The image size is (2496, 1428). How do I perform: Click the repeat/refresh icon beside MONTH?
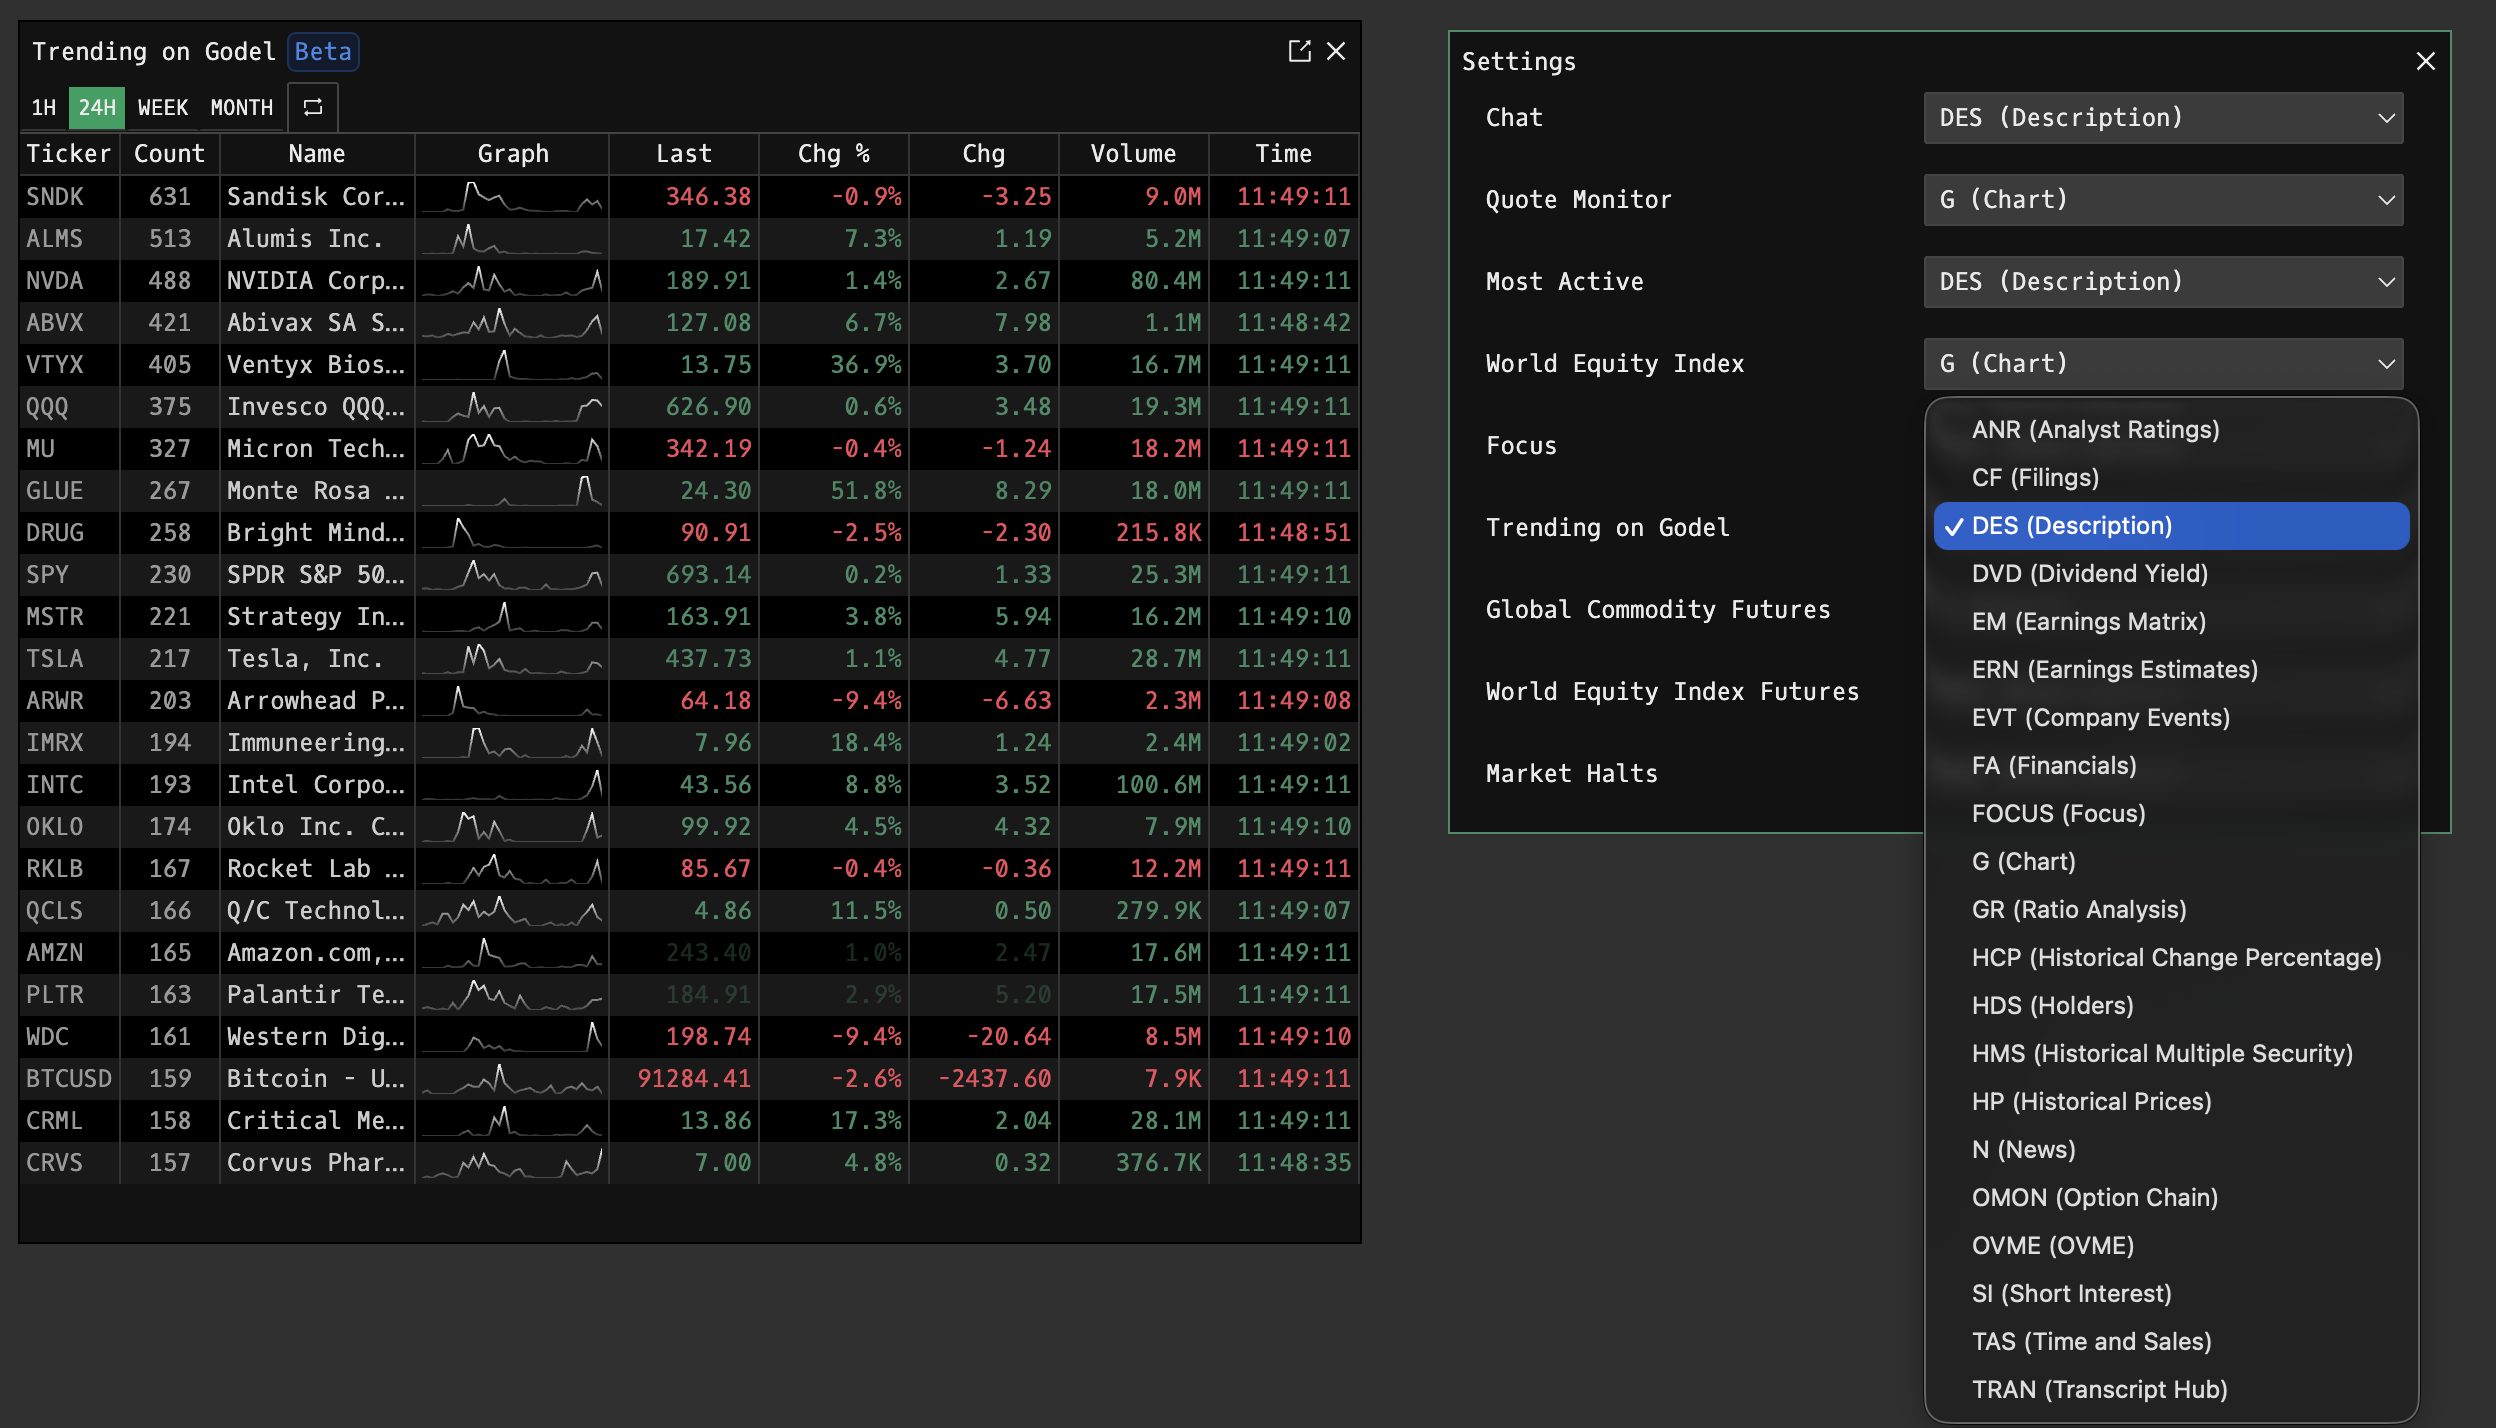tap(313, 107)
